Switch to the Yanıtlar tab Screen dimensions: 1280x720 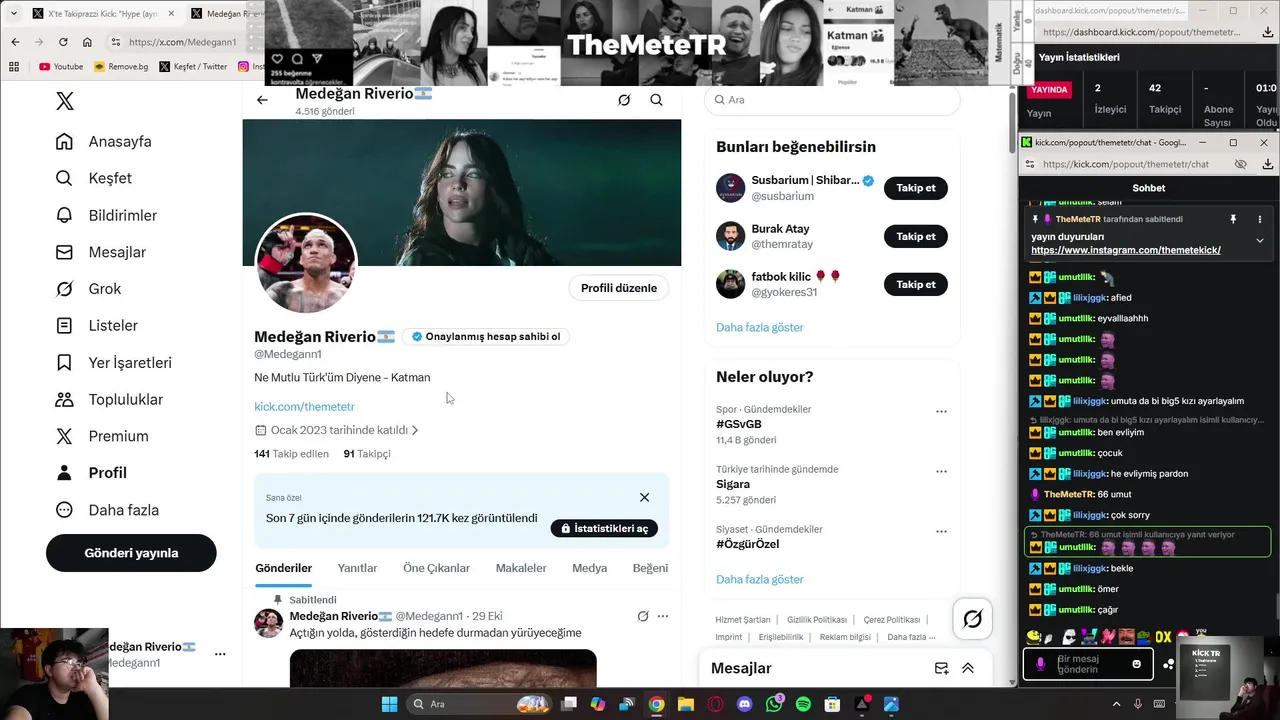(357, 568)
